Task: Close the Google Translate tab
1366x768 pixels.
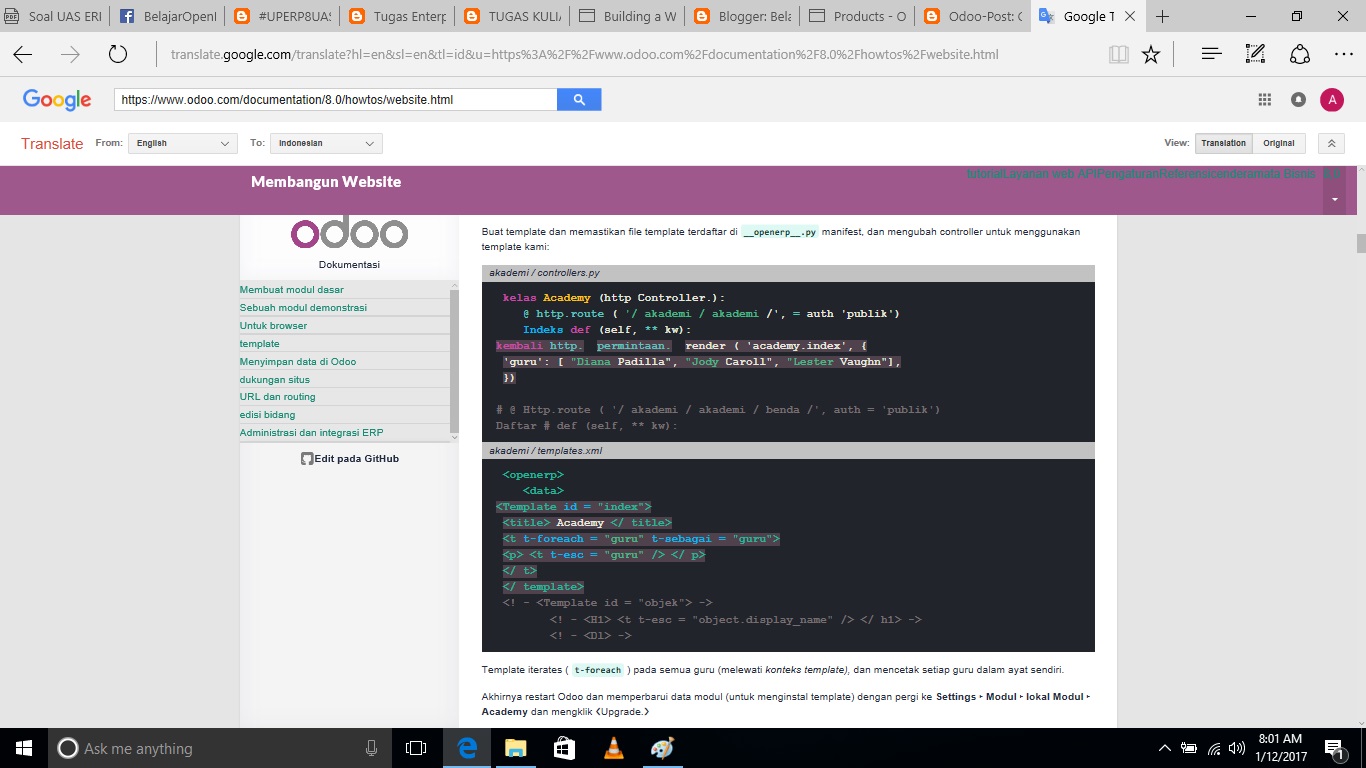Action: coord(1129,16)
